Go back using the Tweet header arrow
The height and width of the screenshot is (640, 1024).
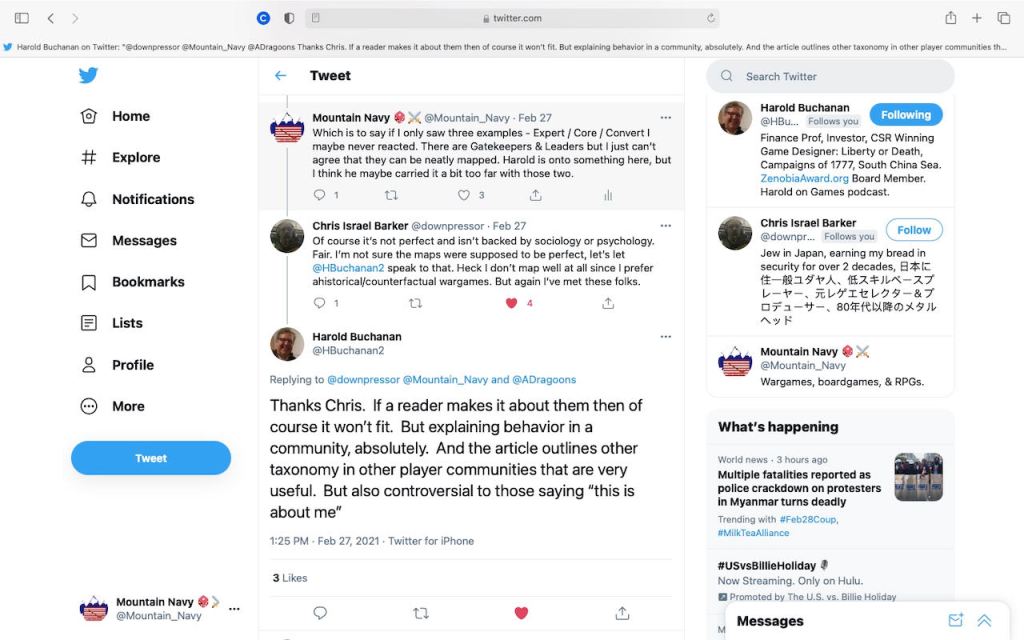(x=281, y=76)
